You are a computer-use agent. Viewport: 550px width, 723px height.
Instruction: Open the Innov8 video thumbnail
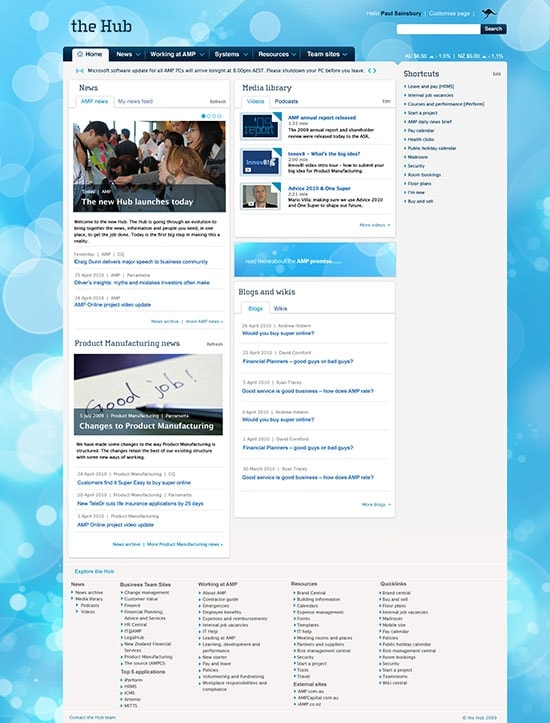click(260, 162)
